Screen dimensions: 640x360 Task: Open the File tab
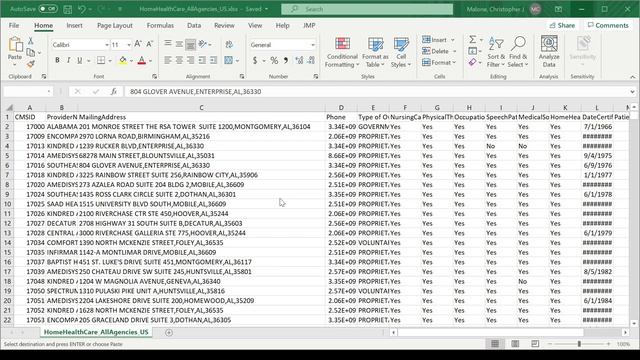coord(14,25)
